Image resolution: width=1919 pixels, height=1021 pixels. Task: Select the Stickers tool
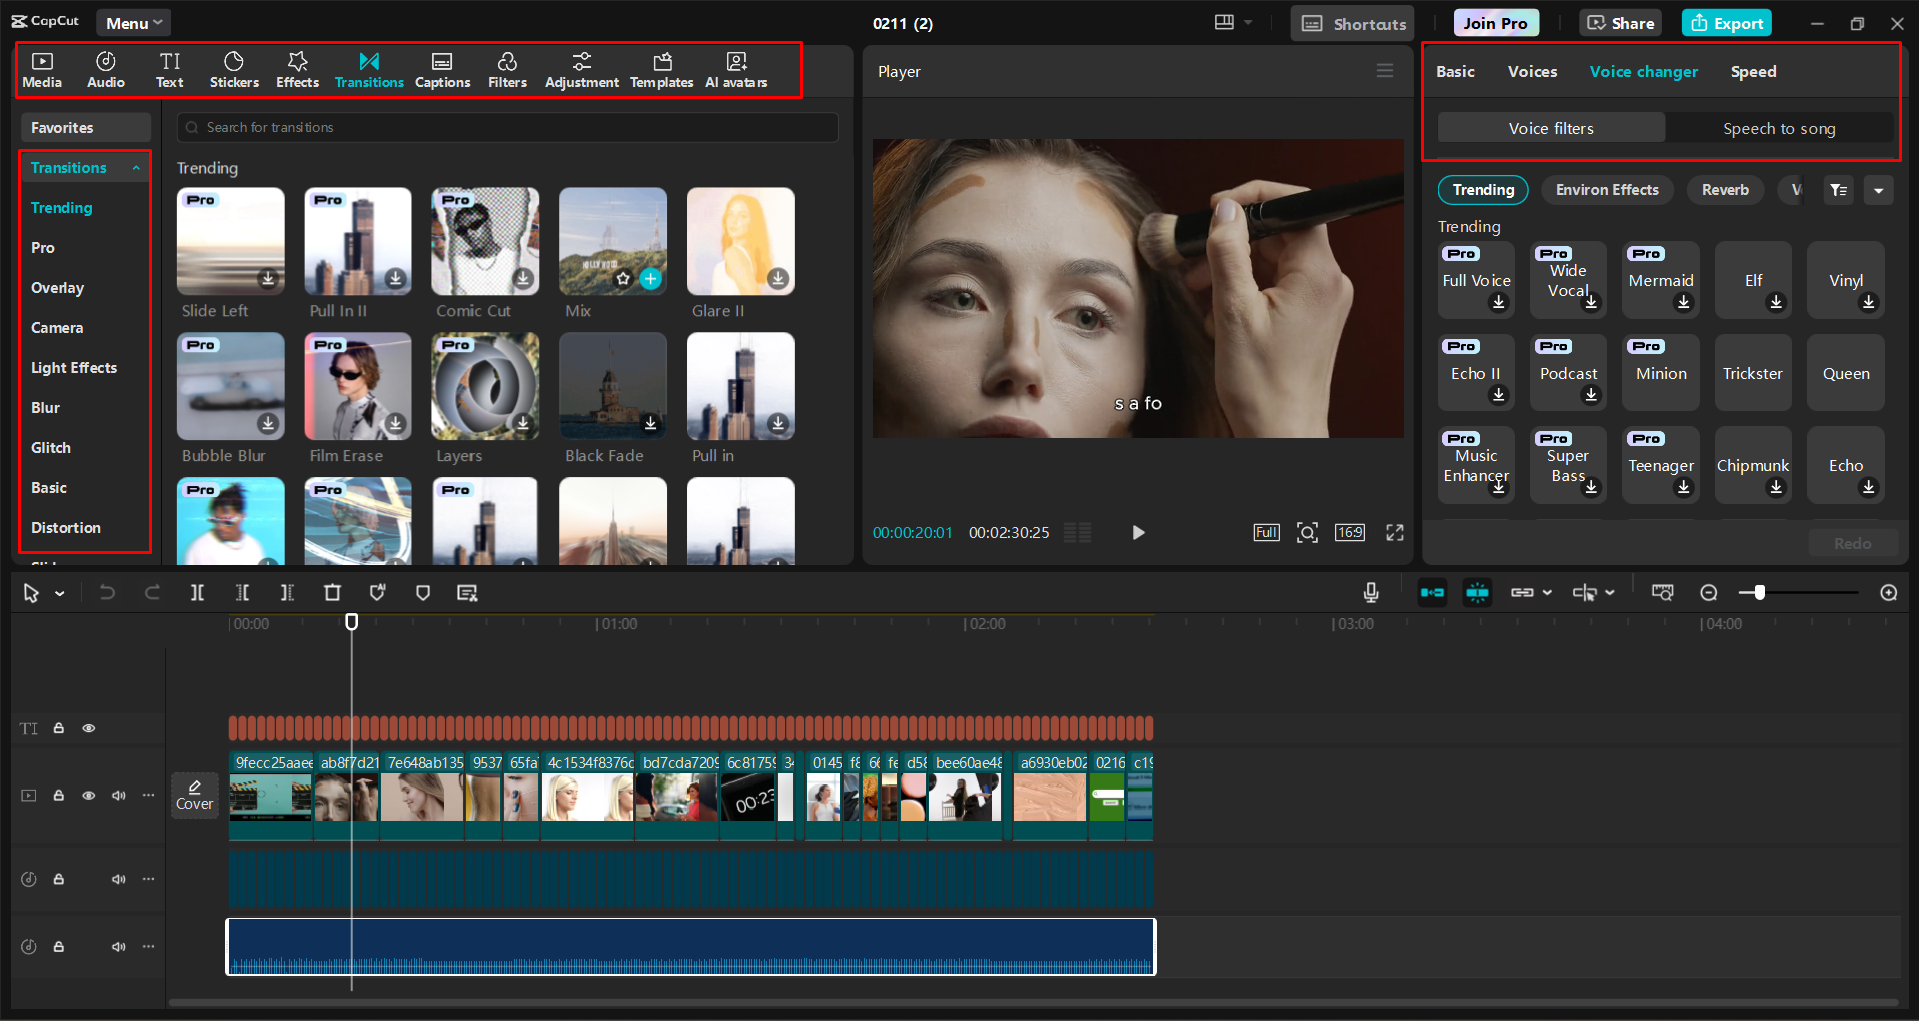pyautogui.click(x=234, y=69)
